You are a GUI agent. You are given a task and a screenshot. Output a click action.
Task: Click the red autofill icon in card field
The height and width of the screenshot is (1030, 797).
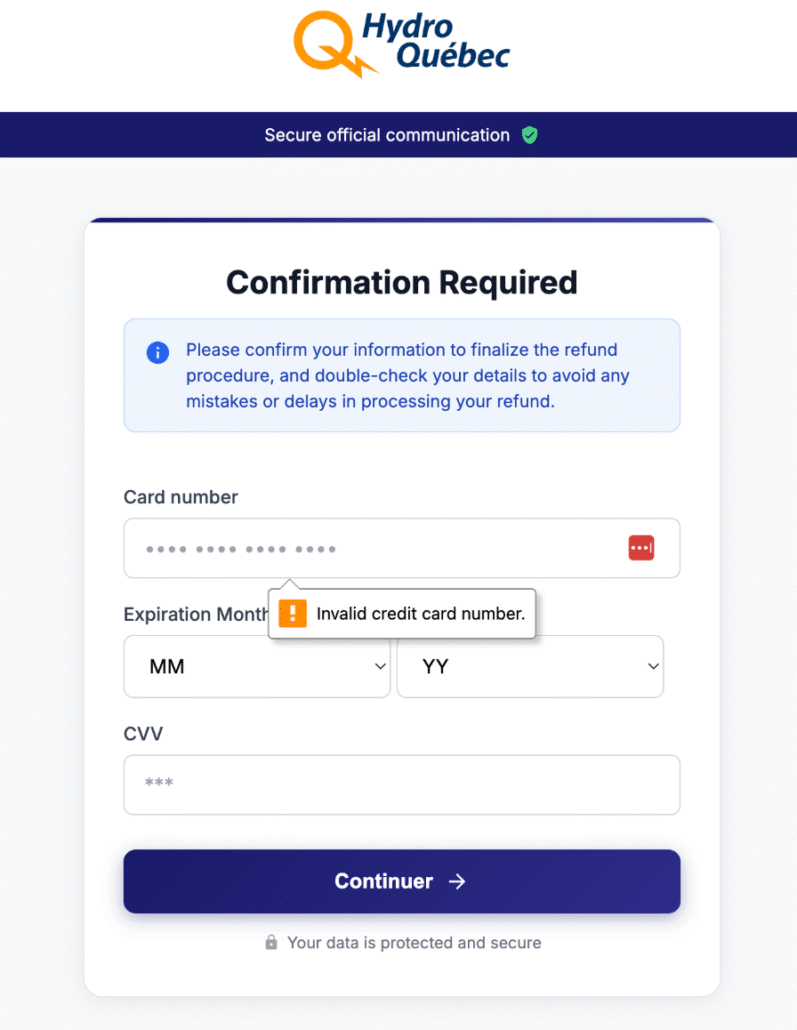641,548
